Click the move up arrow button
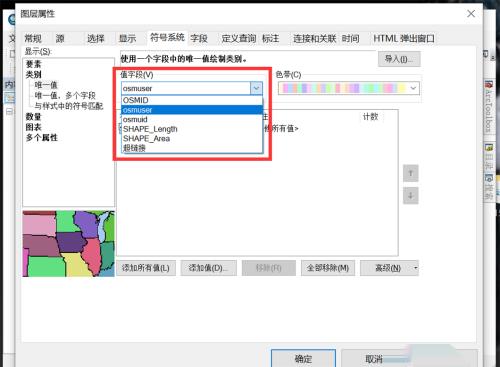The width and height of the screenshot is (500, 367). tap(411, 173)
